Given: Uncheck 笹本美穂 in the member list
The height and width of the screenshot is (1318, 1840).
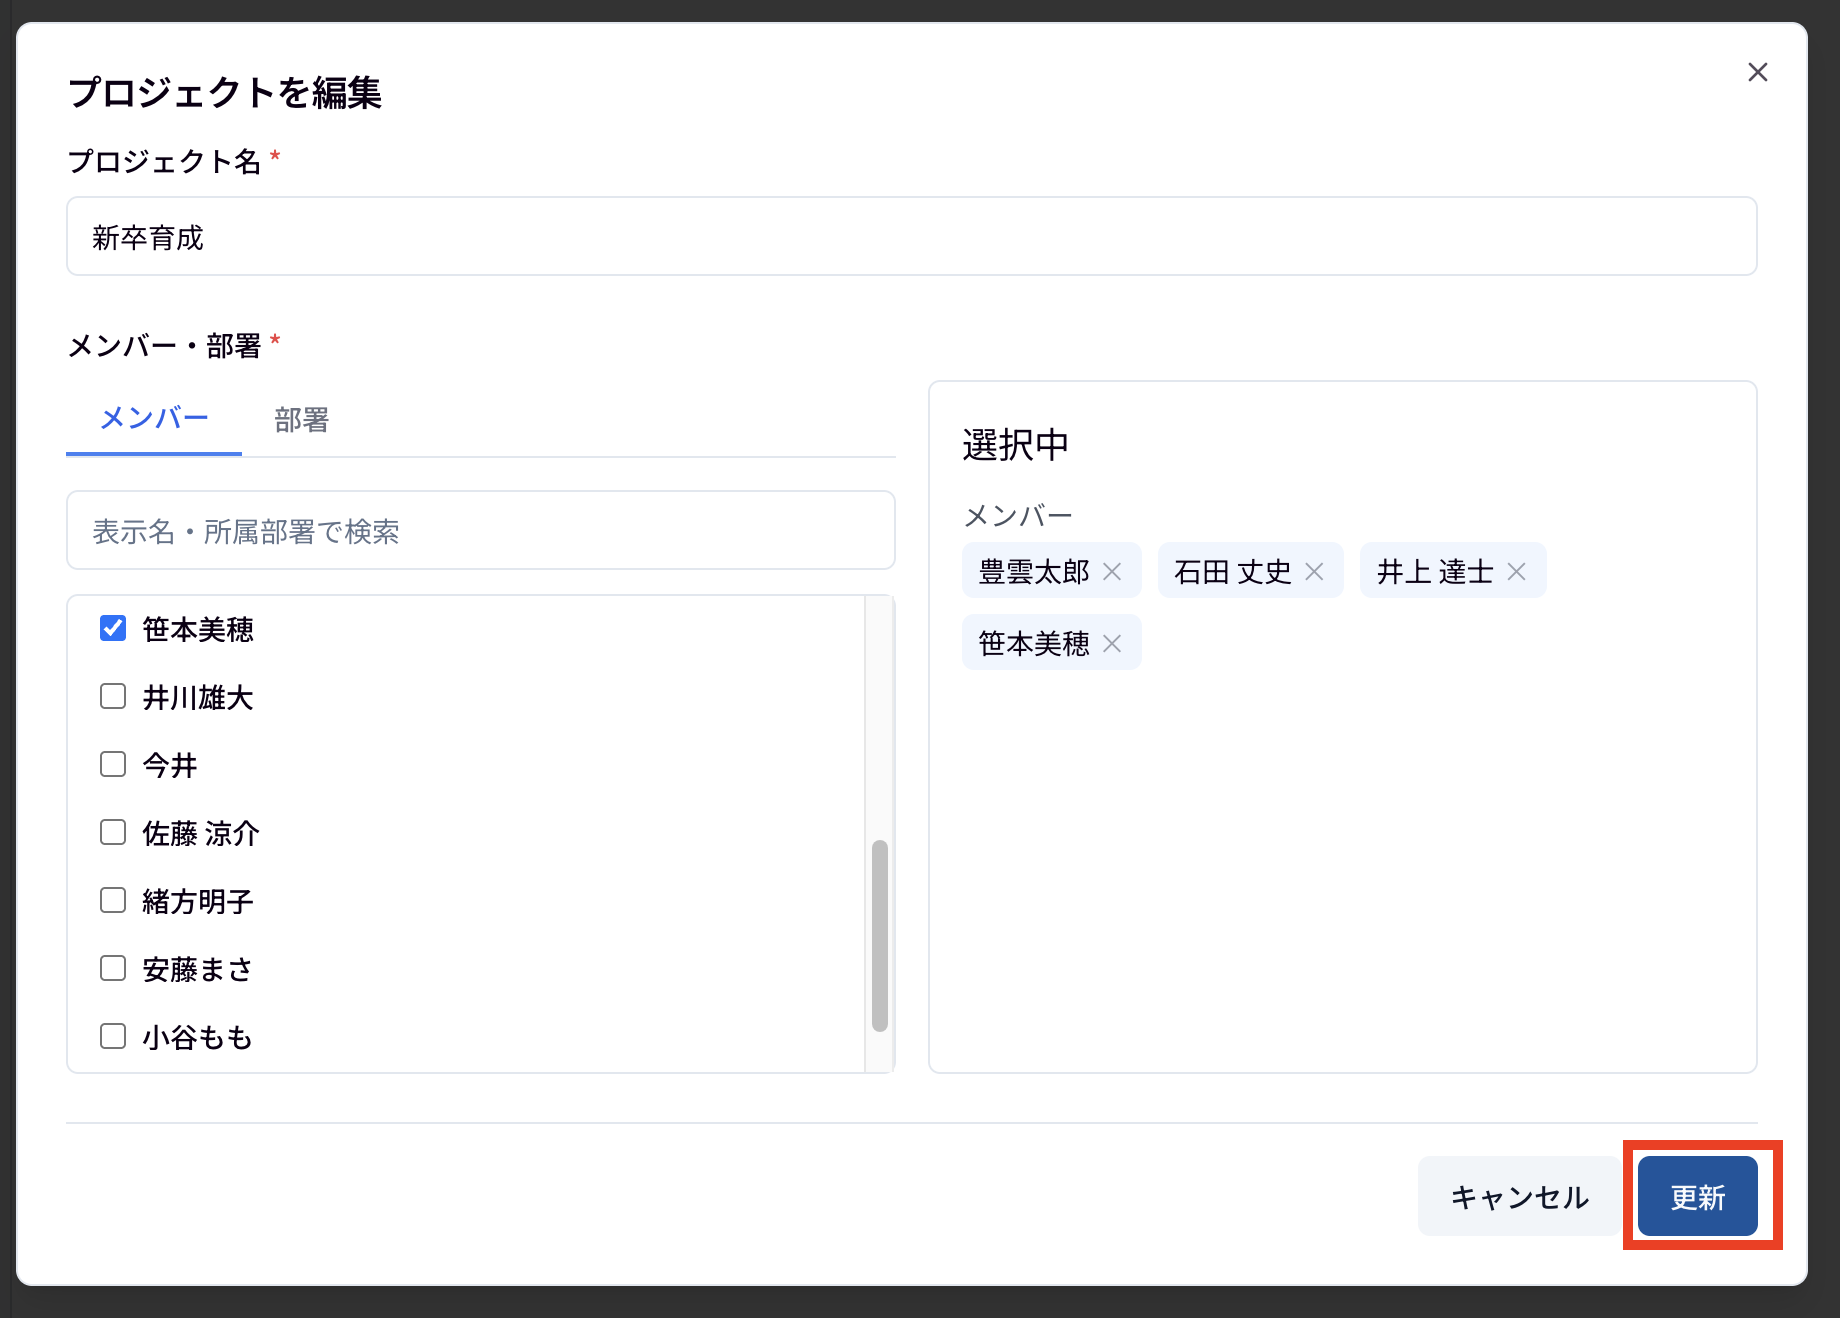Looking at the screenshot, I should pyautogui.click(x=112, y=628).
